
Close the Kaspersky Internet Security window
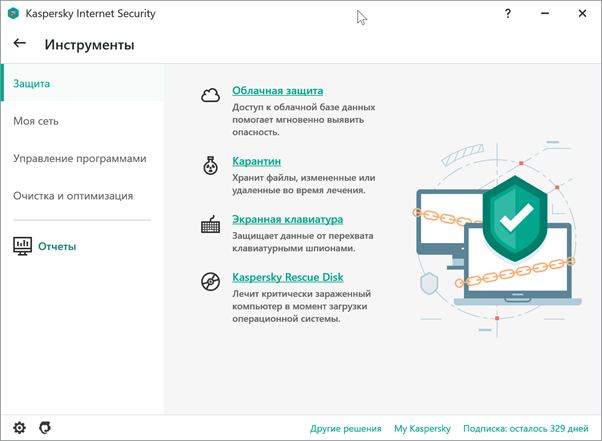pos(582,13)
